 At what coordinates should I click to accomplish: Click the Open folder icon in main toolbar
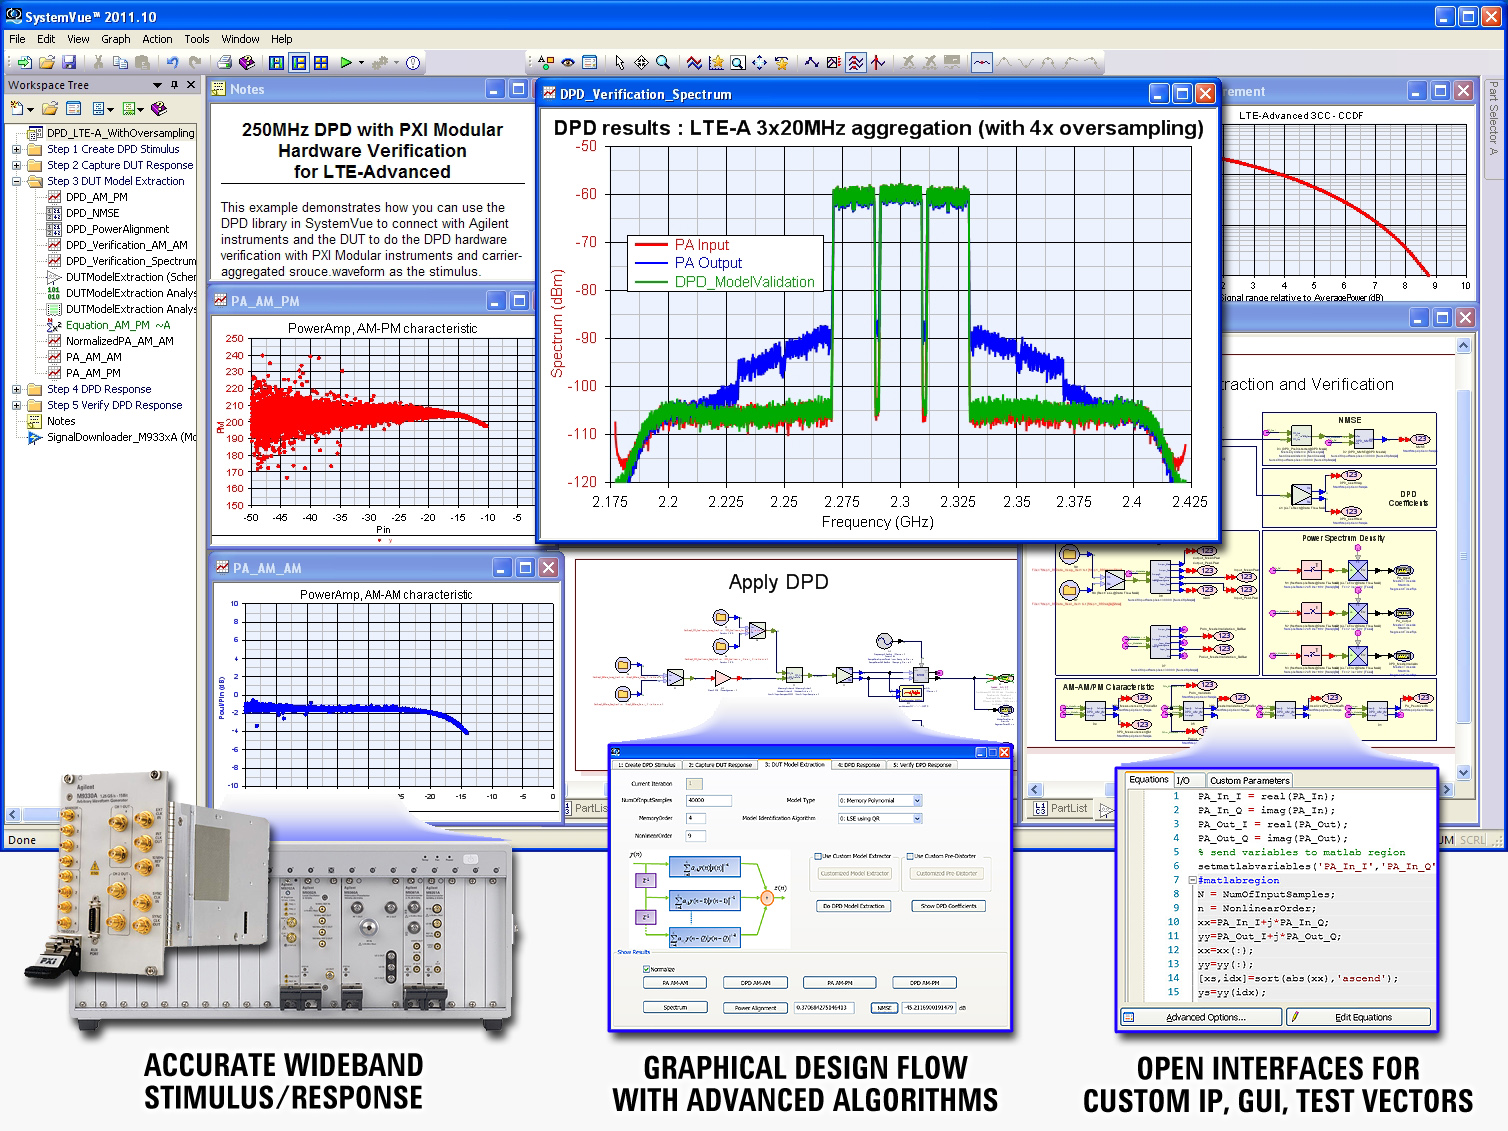(47, 62)
